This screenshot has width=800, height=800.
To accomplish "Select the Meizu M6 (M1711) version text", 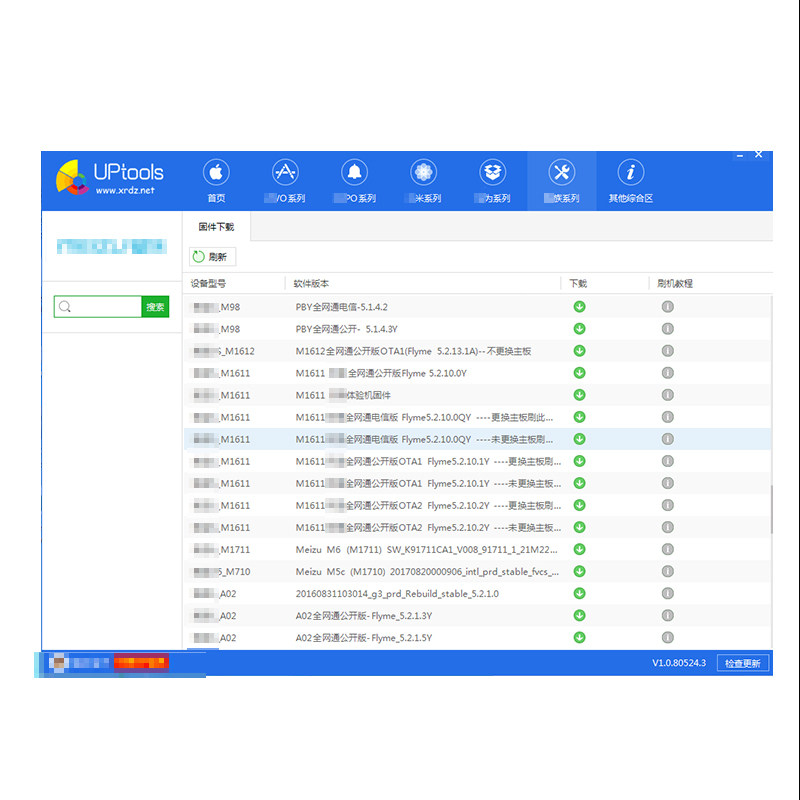I will tap(427, 549).
